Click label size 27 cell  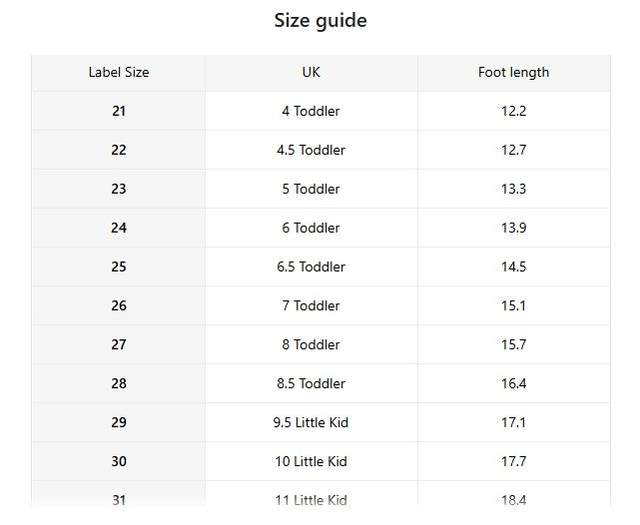tap(119, 345)
